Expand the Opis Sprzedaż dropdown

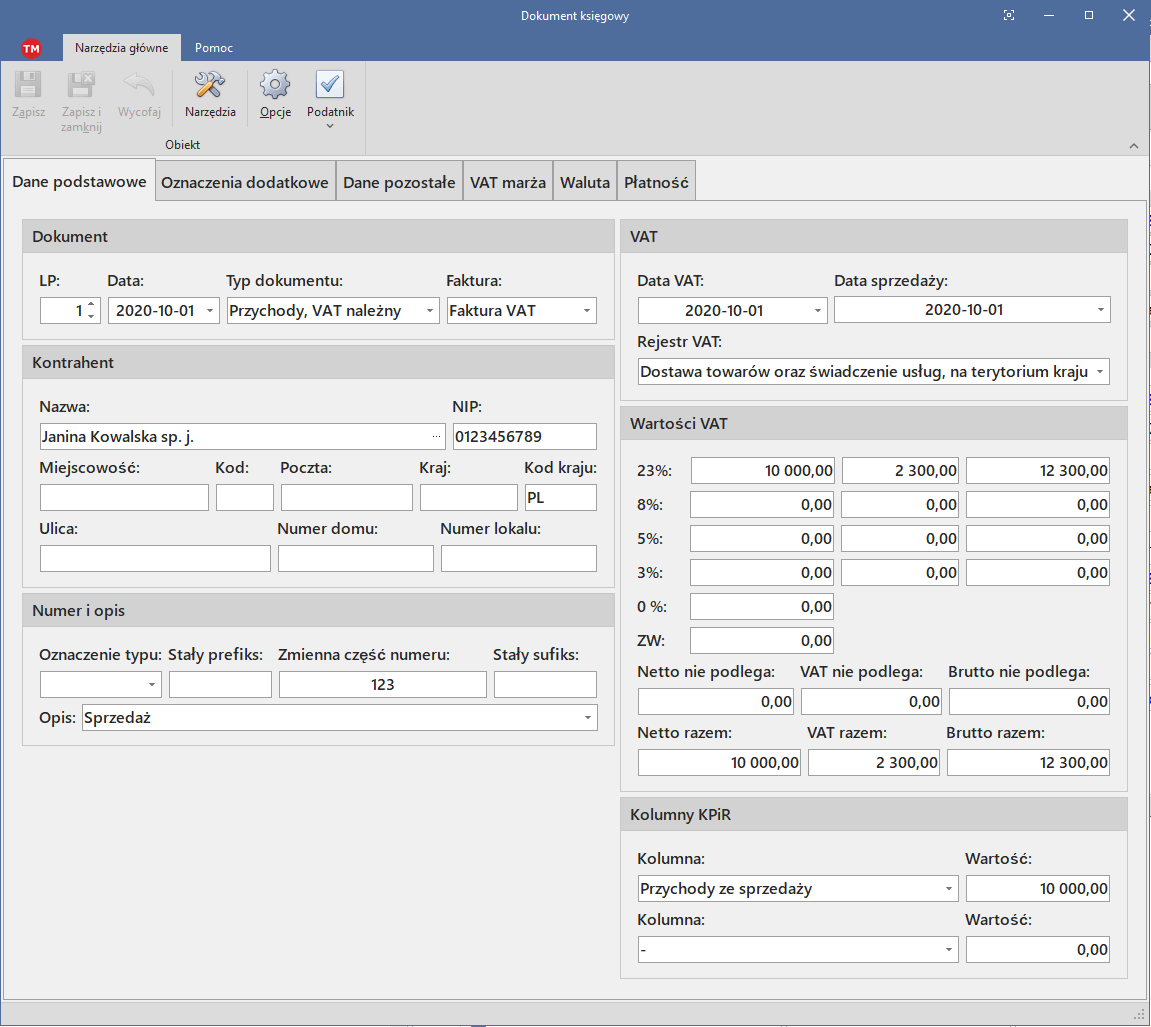click(587, 717)
